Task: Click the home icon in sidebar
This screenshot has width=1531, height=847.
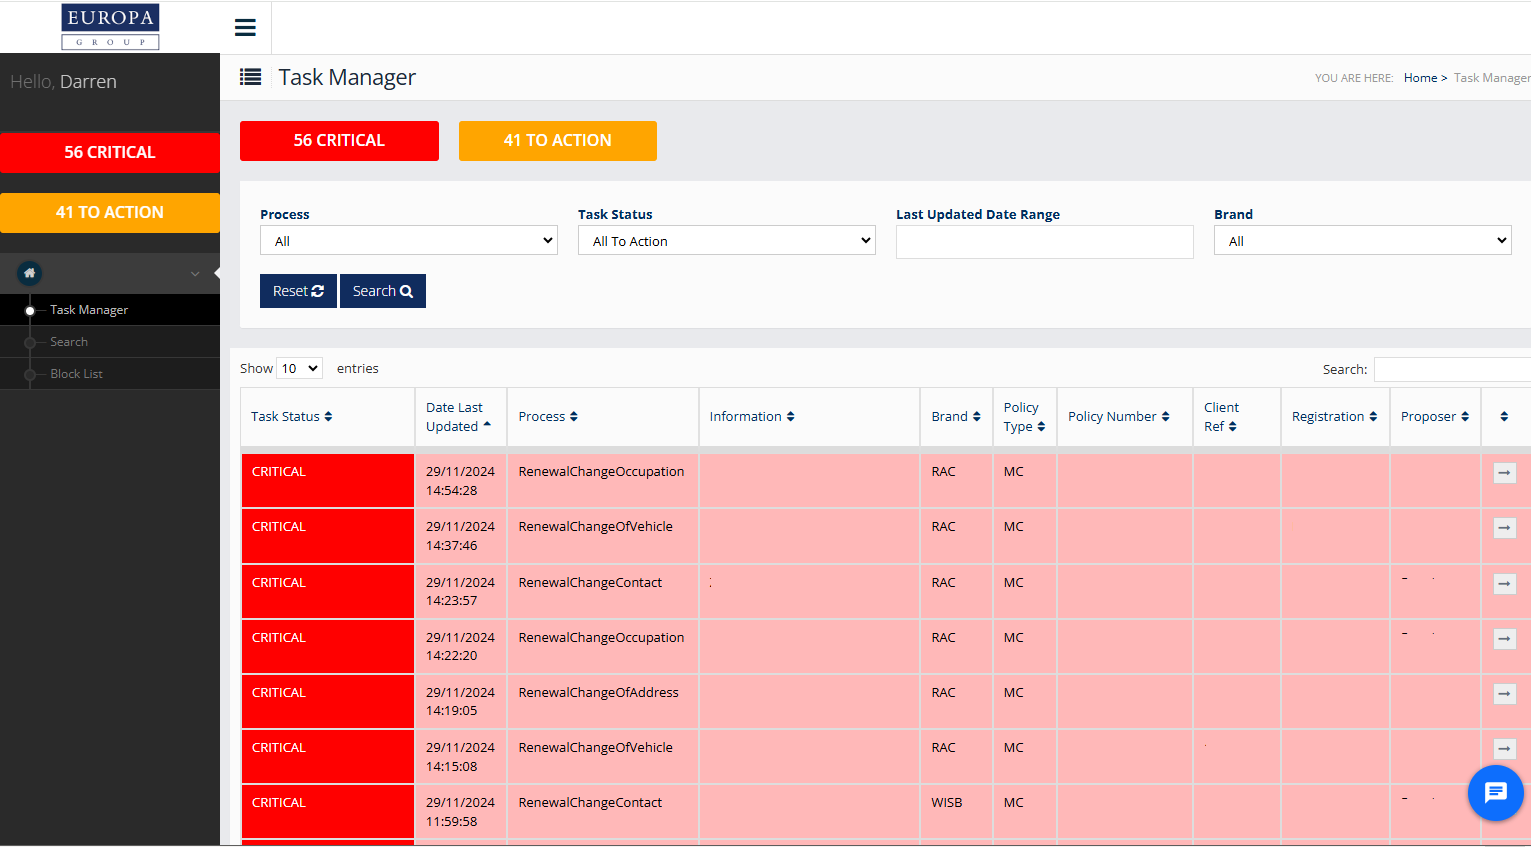Action: pos(29,273)
